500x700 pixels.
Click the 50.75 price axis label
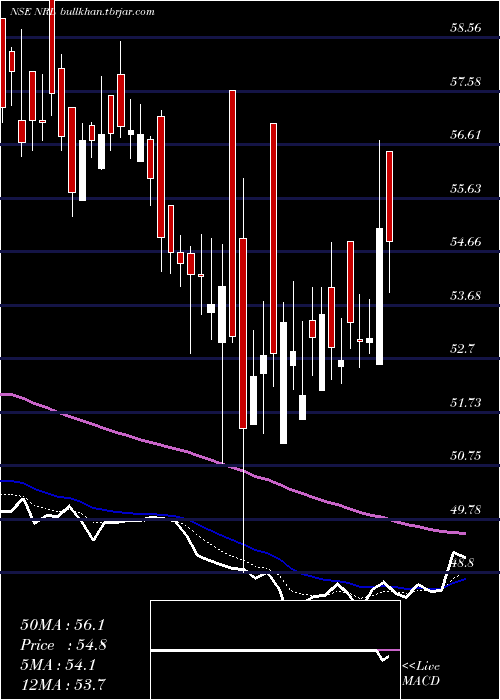coord(465,455)
